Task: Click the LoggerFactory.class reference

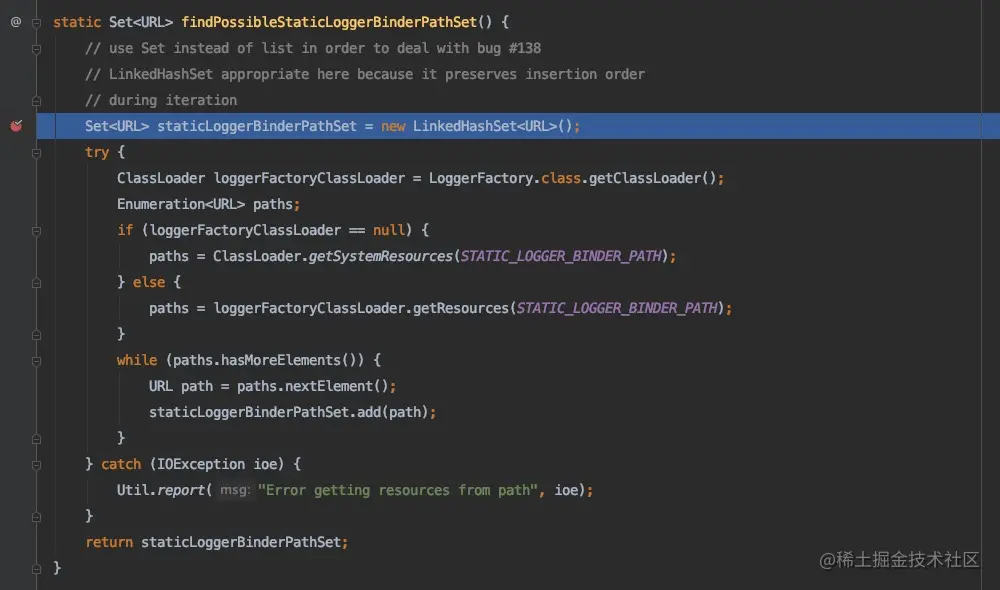Action: [x=504, y=178]
